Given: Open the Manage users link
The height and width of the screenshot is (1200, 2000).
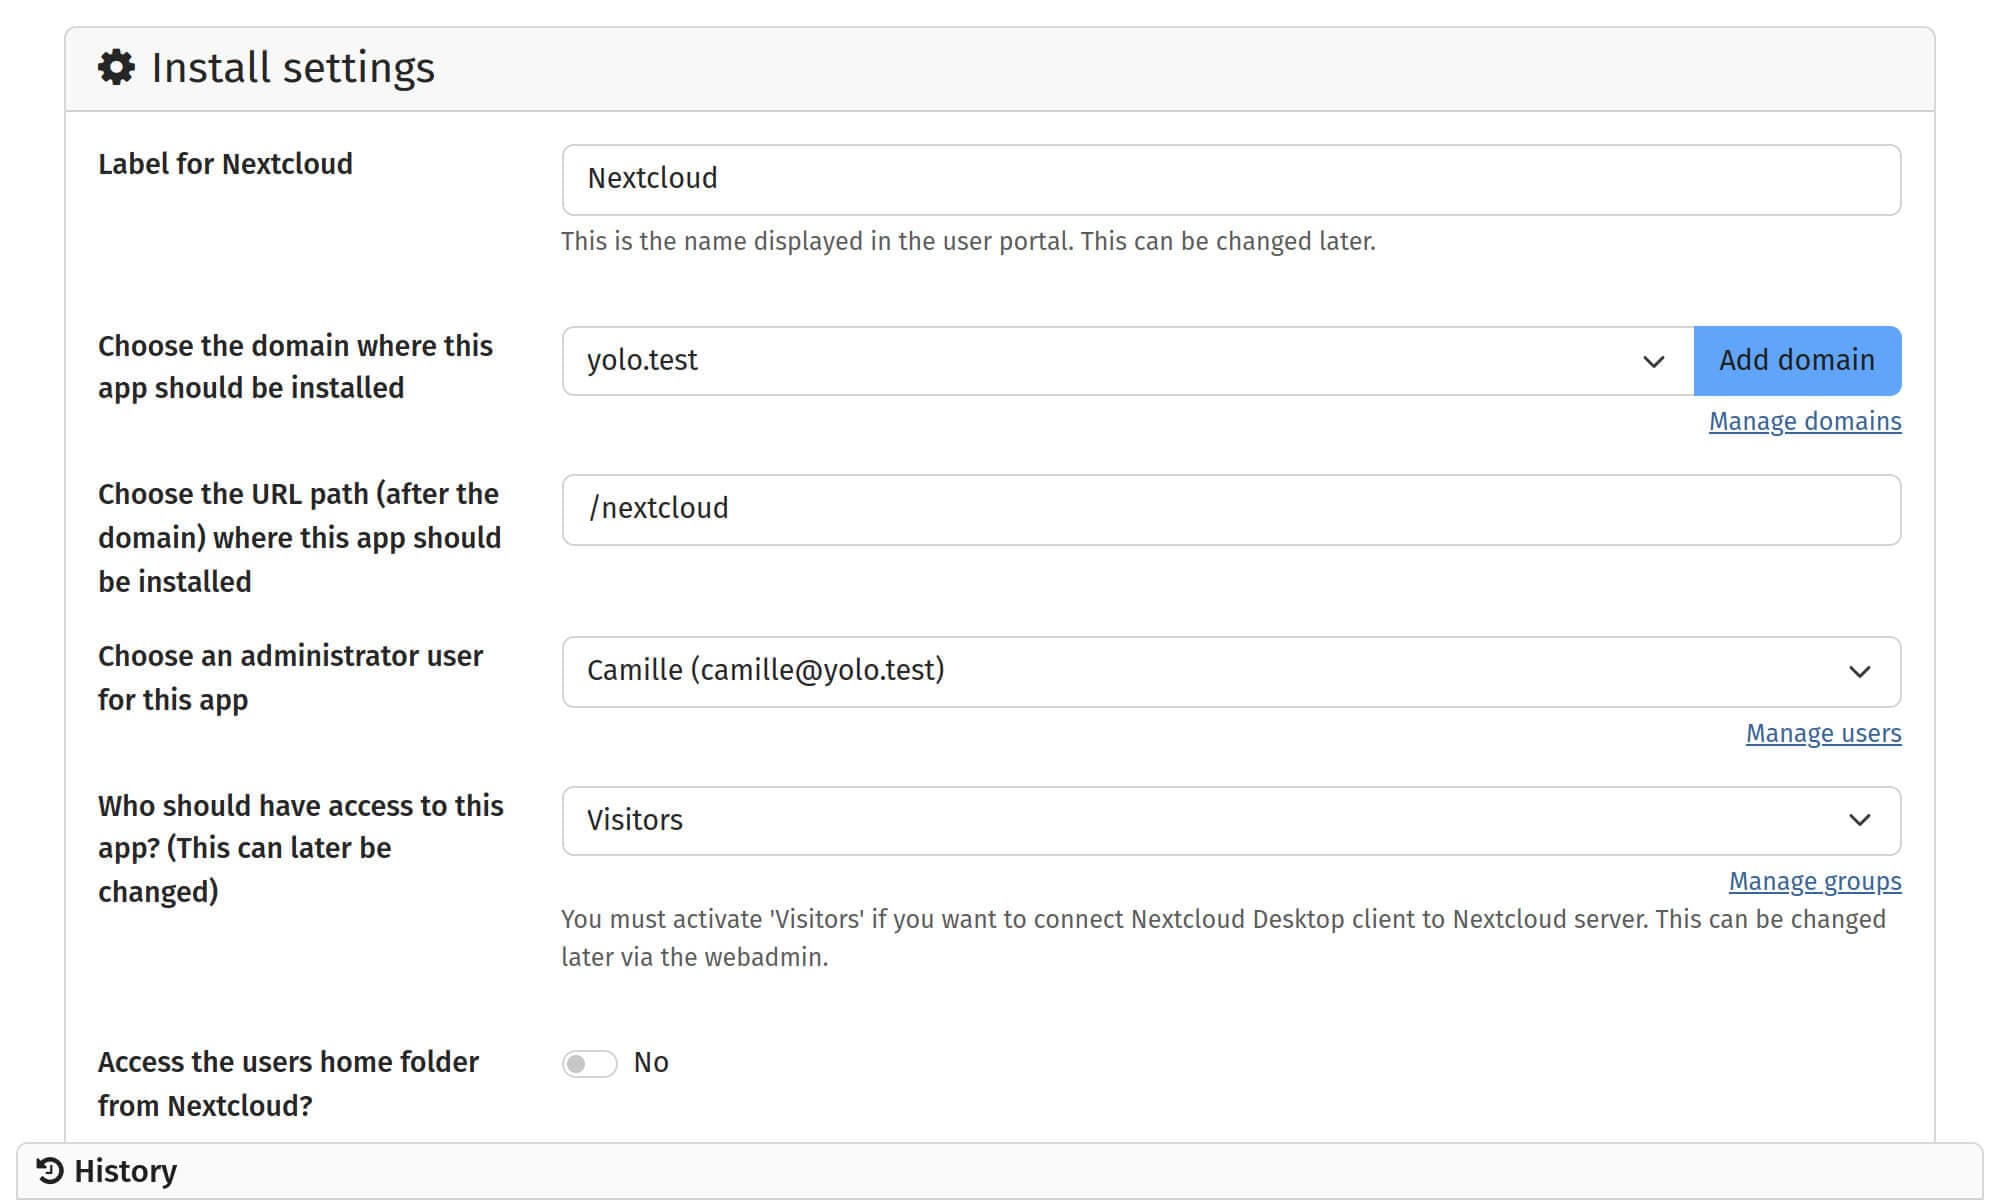Looking at the screenshot, I should tap(1823, 734).
